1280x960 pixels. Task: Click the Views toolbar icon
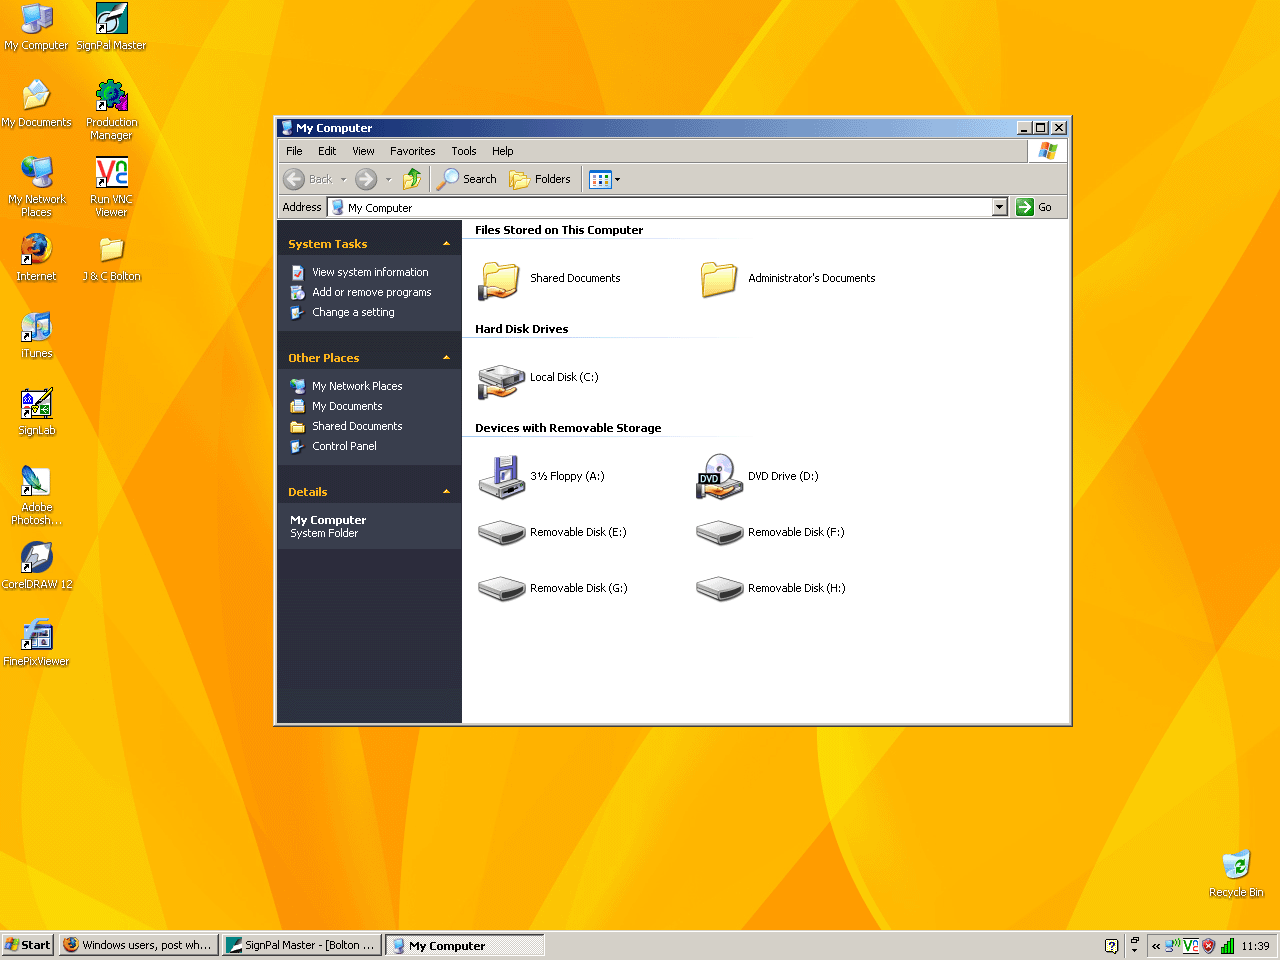tap(600, 180)
